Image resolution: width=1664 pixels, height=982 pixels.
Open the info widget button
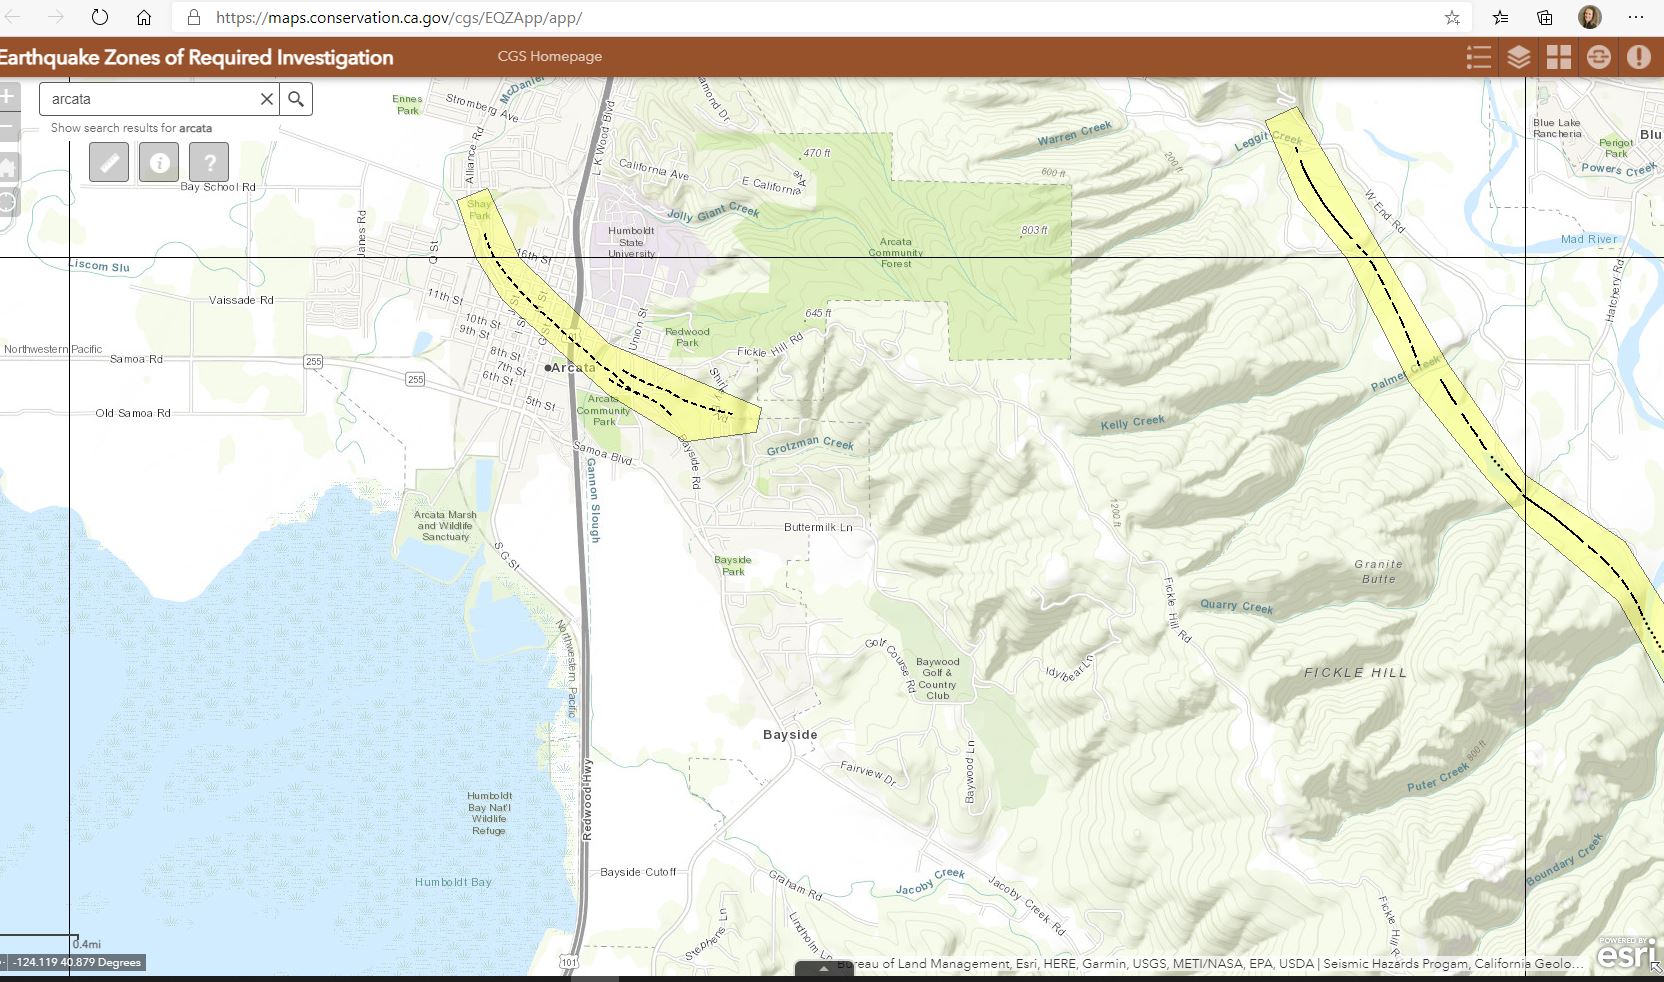pyautogui.click(x=159, y=162)
